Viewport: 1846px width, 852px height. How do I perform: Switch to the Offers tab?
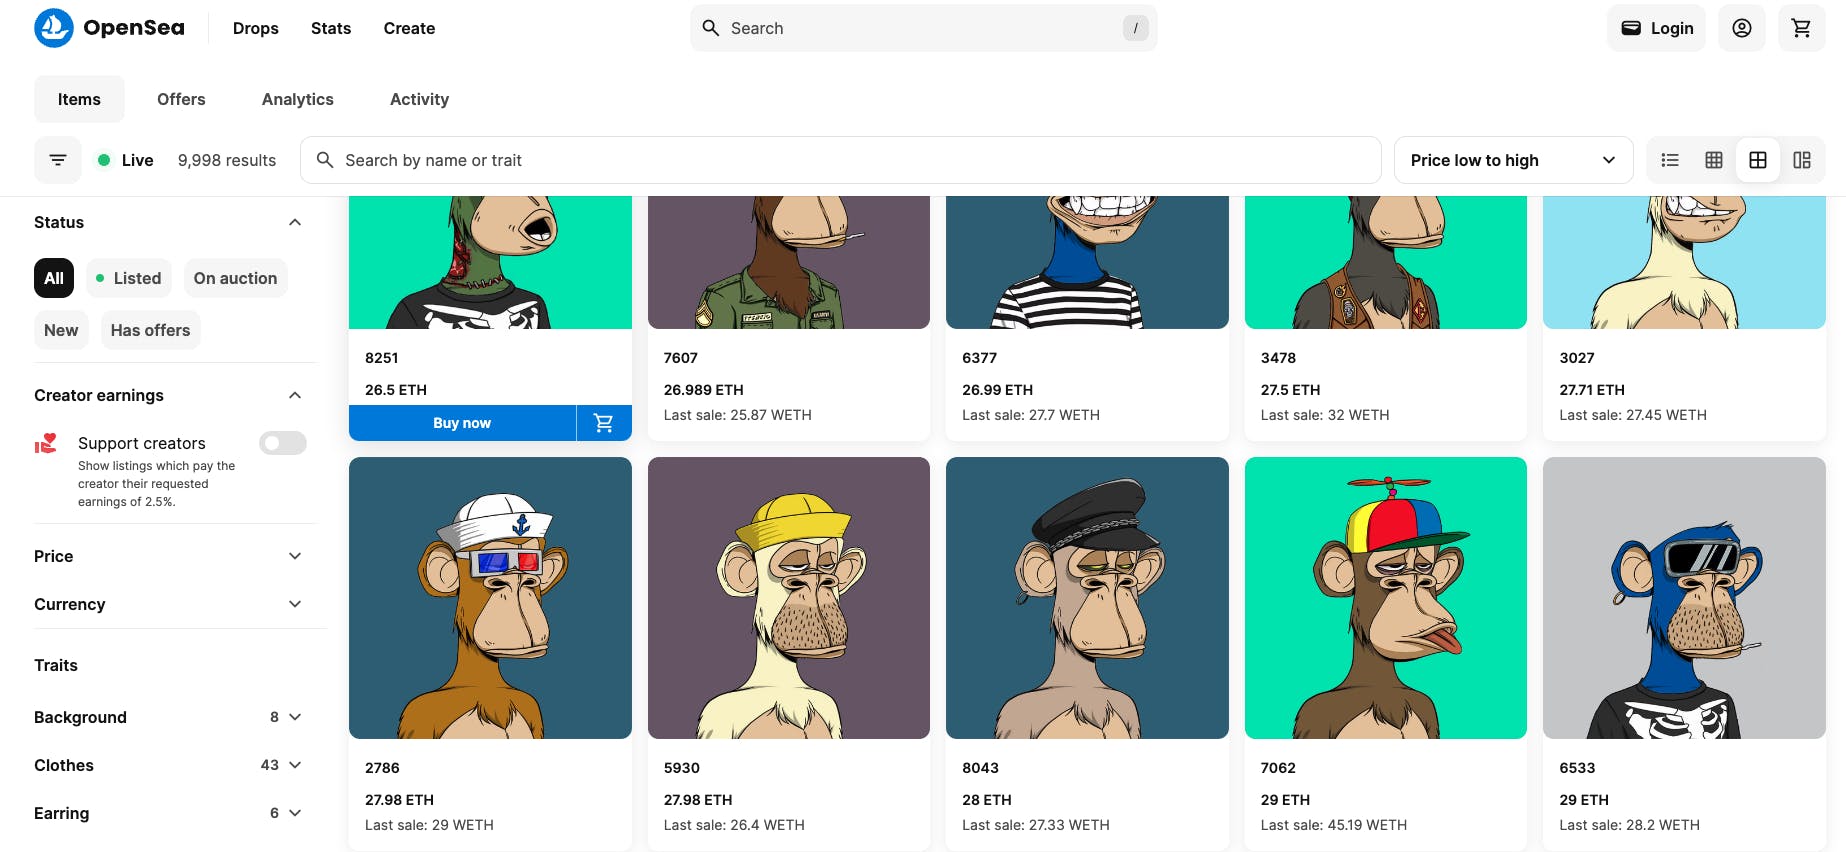pyautogui.click(x=181, y=99)
